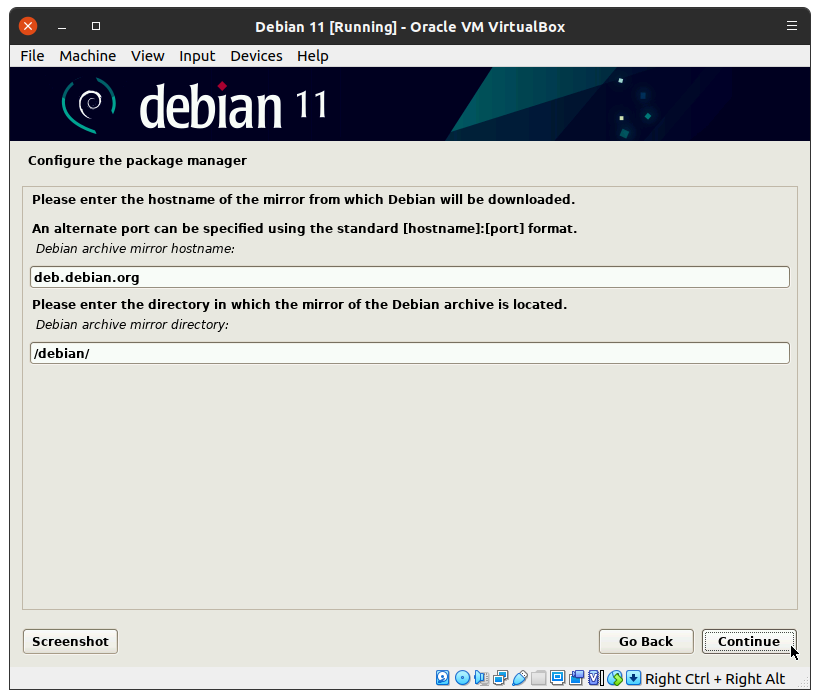Click the Screenshot button
The width and height of the screenshot is (820, 699).
point(70,641)
